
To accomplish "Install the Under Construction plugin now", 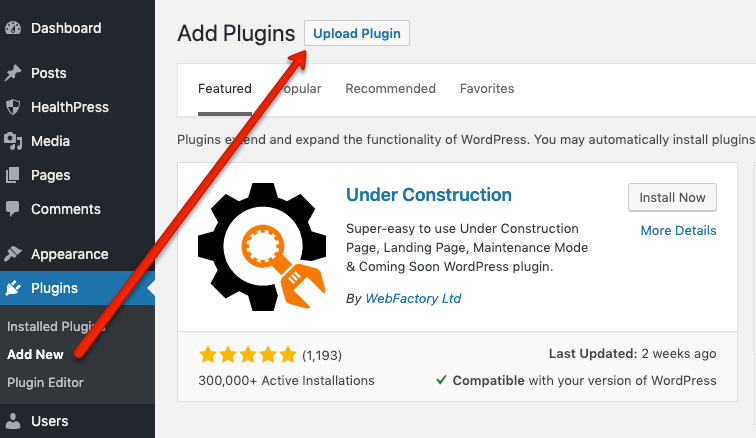I will [672, 197].
